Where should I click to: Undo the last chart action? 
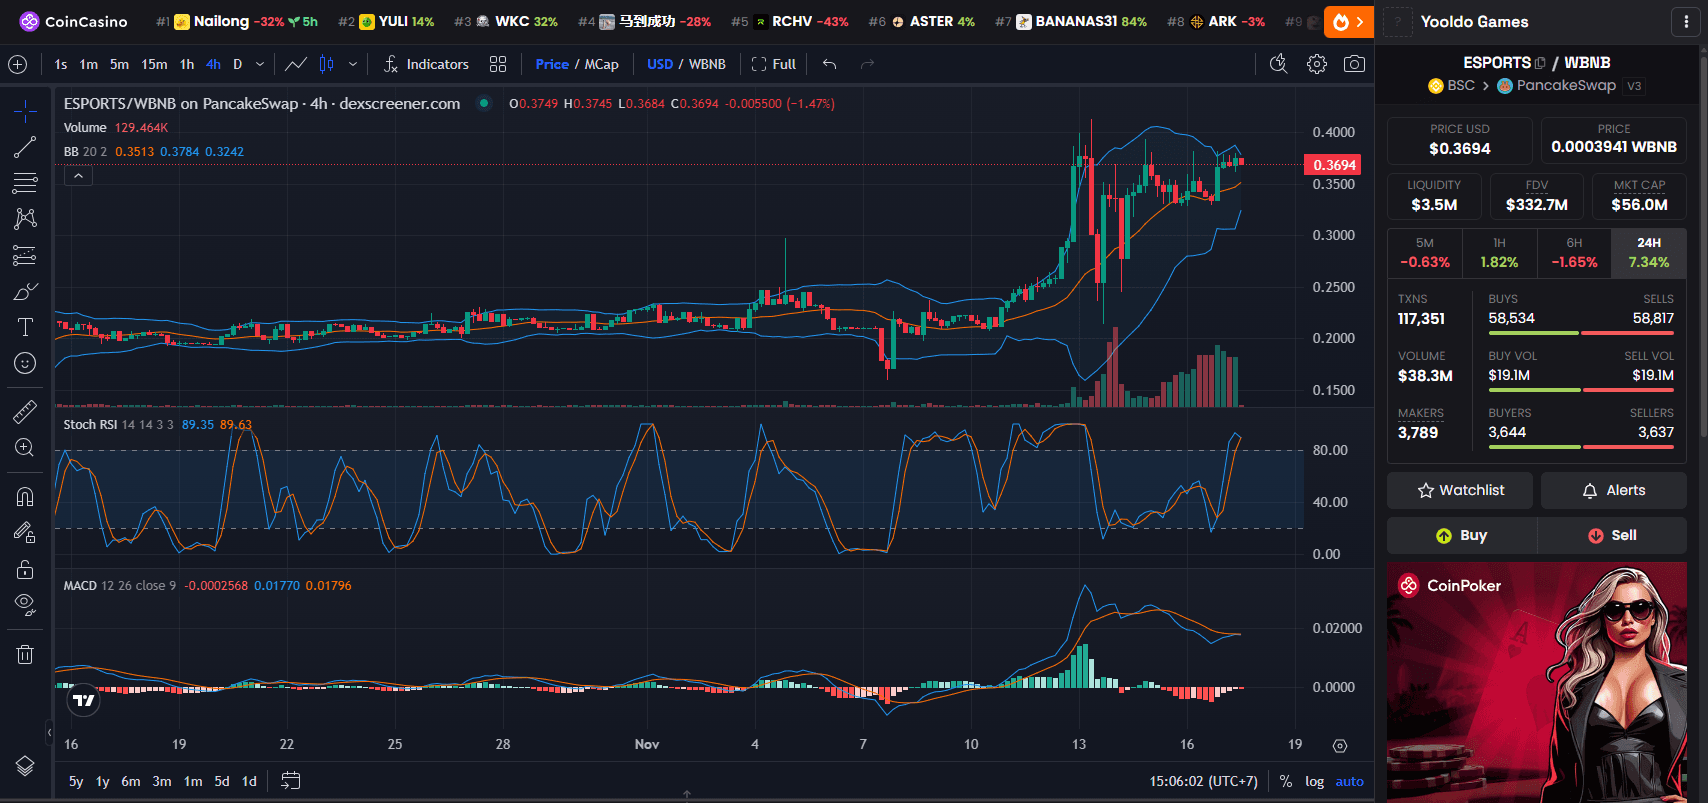(829, 64)
